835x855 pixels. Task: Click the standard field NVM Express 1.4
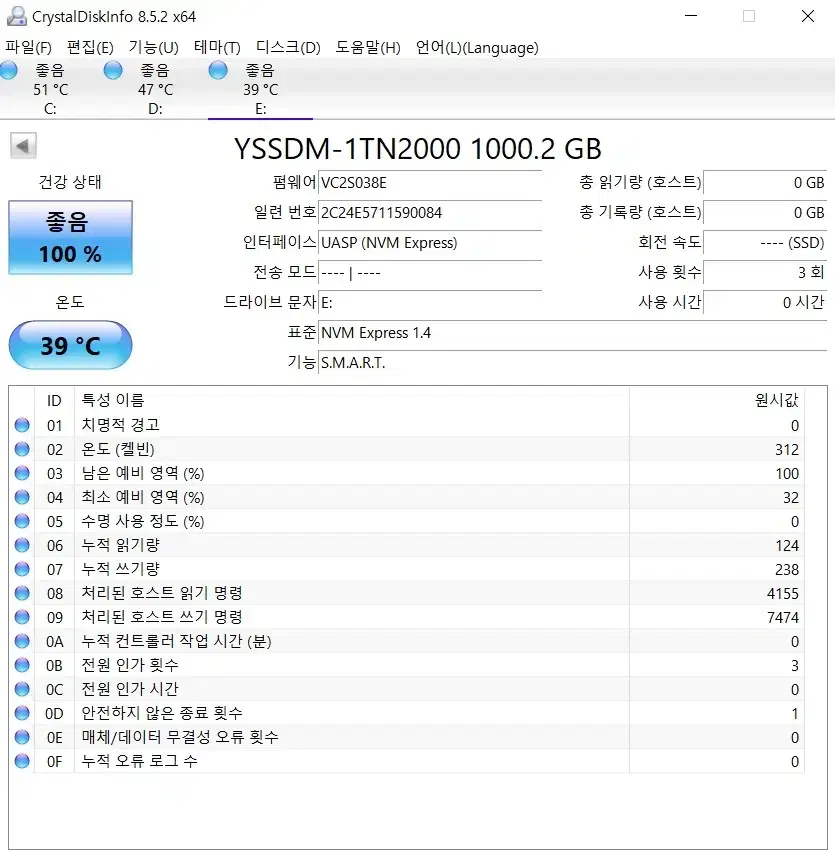point(573,333)
